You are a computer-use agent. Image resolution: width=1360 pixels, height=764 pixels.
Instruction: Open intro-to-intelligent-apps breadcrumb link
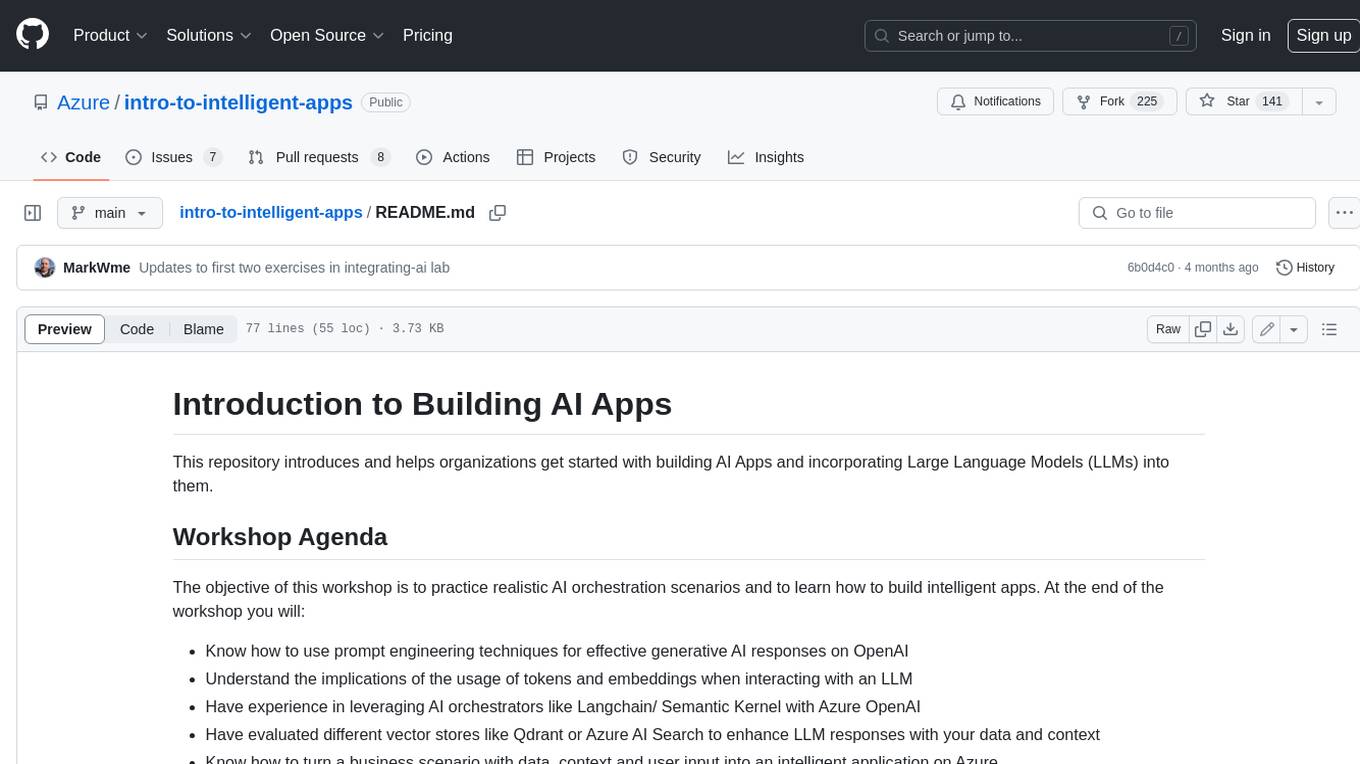(x=271, y=213)
